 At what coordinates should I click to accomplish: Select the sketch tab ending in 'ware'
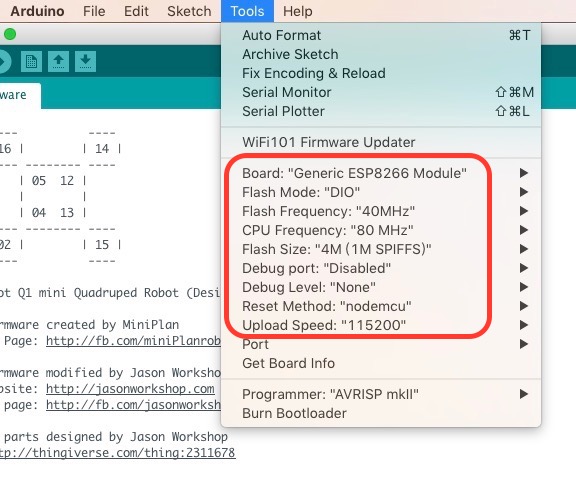tap(20, 96)
